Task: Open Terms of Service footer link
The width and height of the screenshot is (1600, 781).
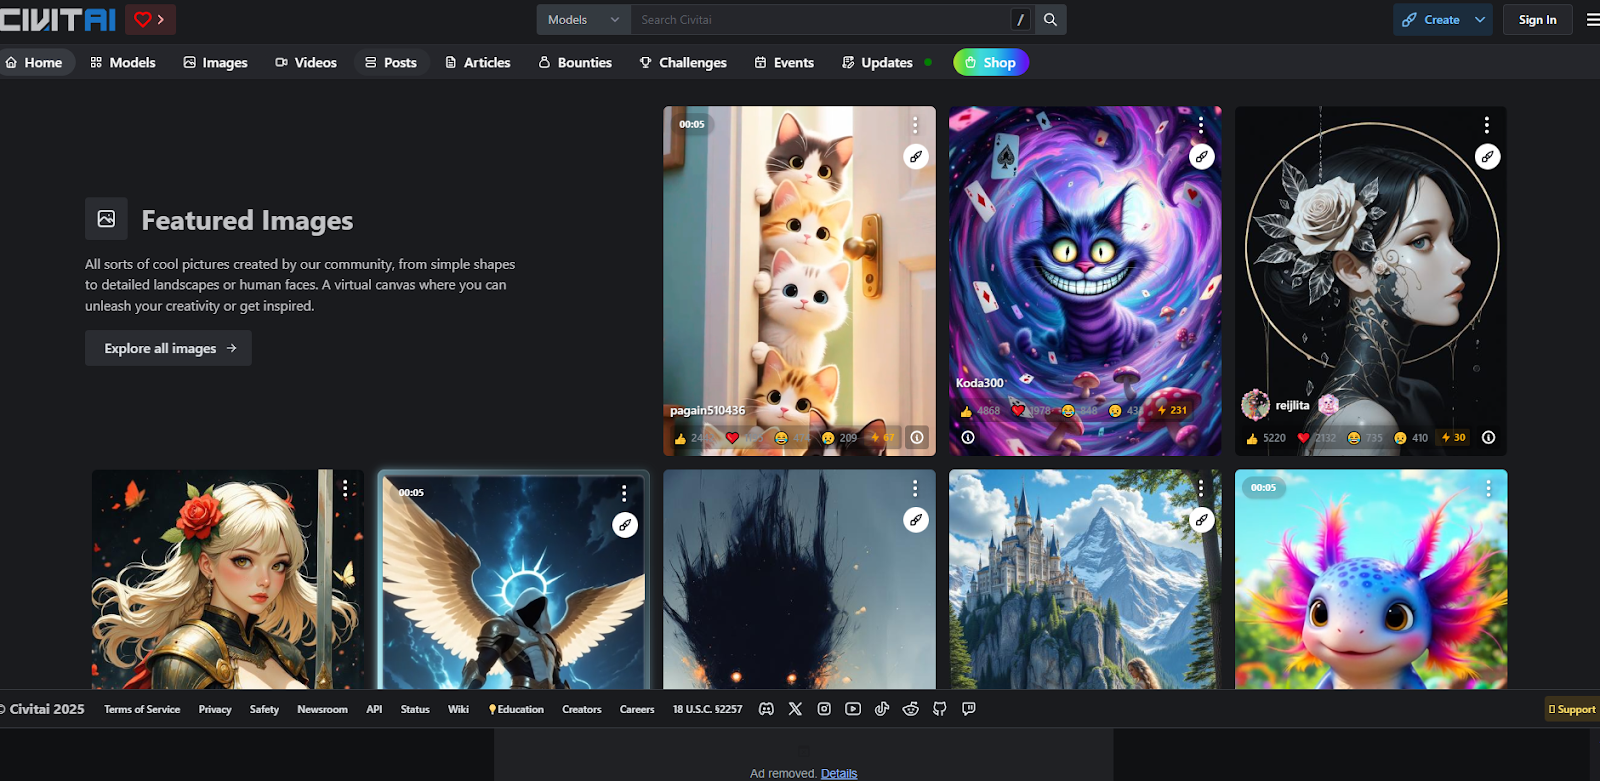Action: (x=142, y=709)
